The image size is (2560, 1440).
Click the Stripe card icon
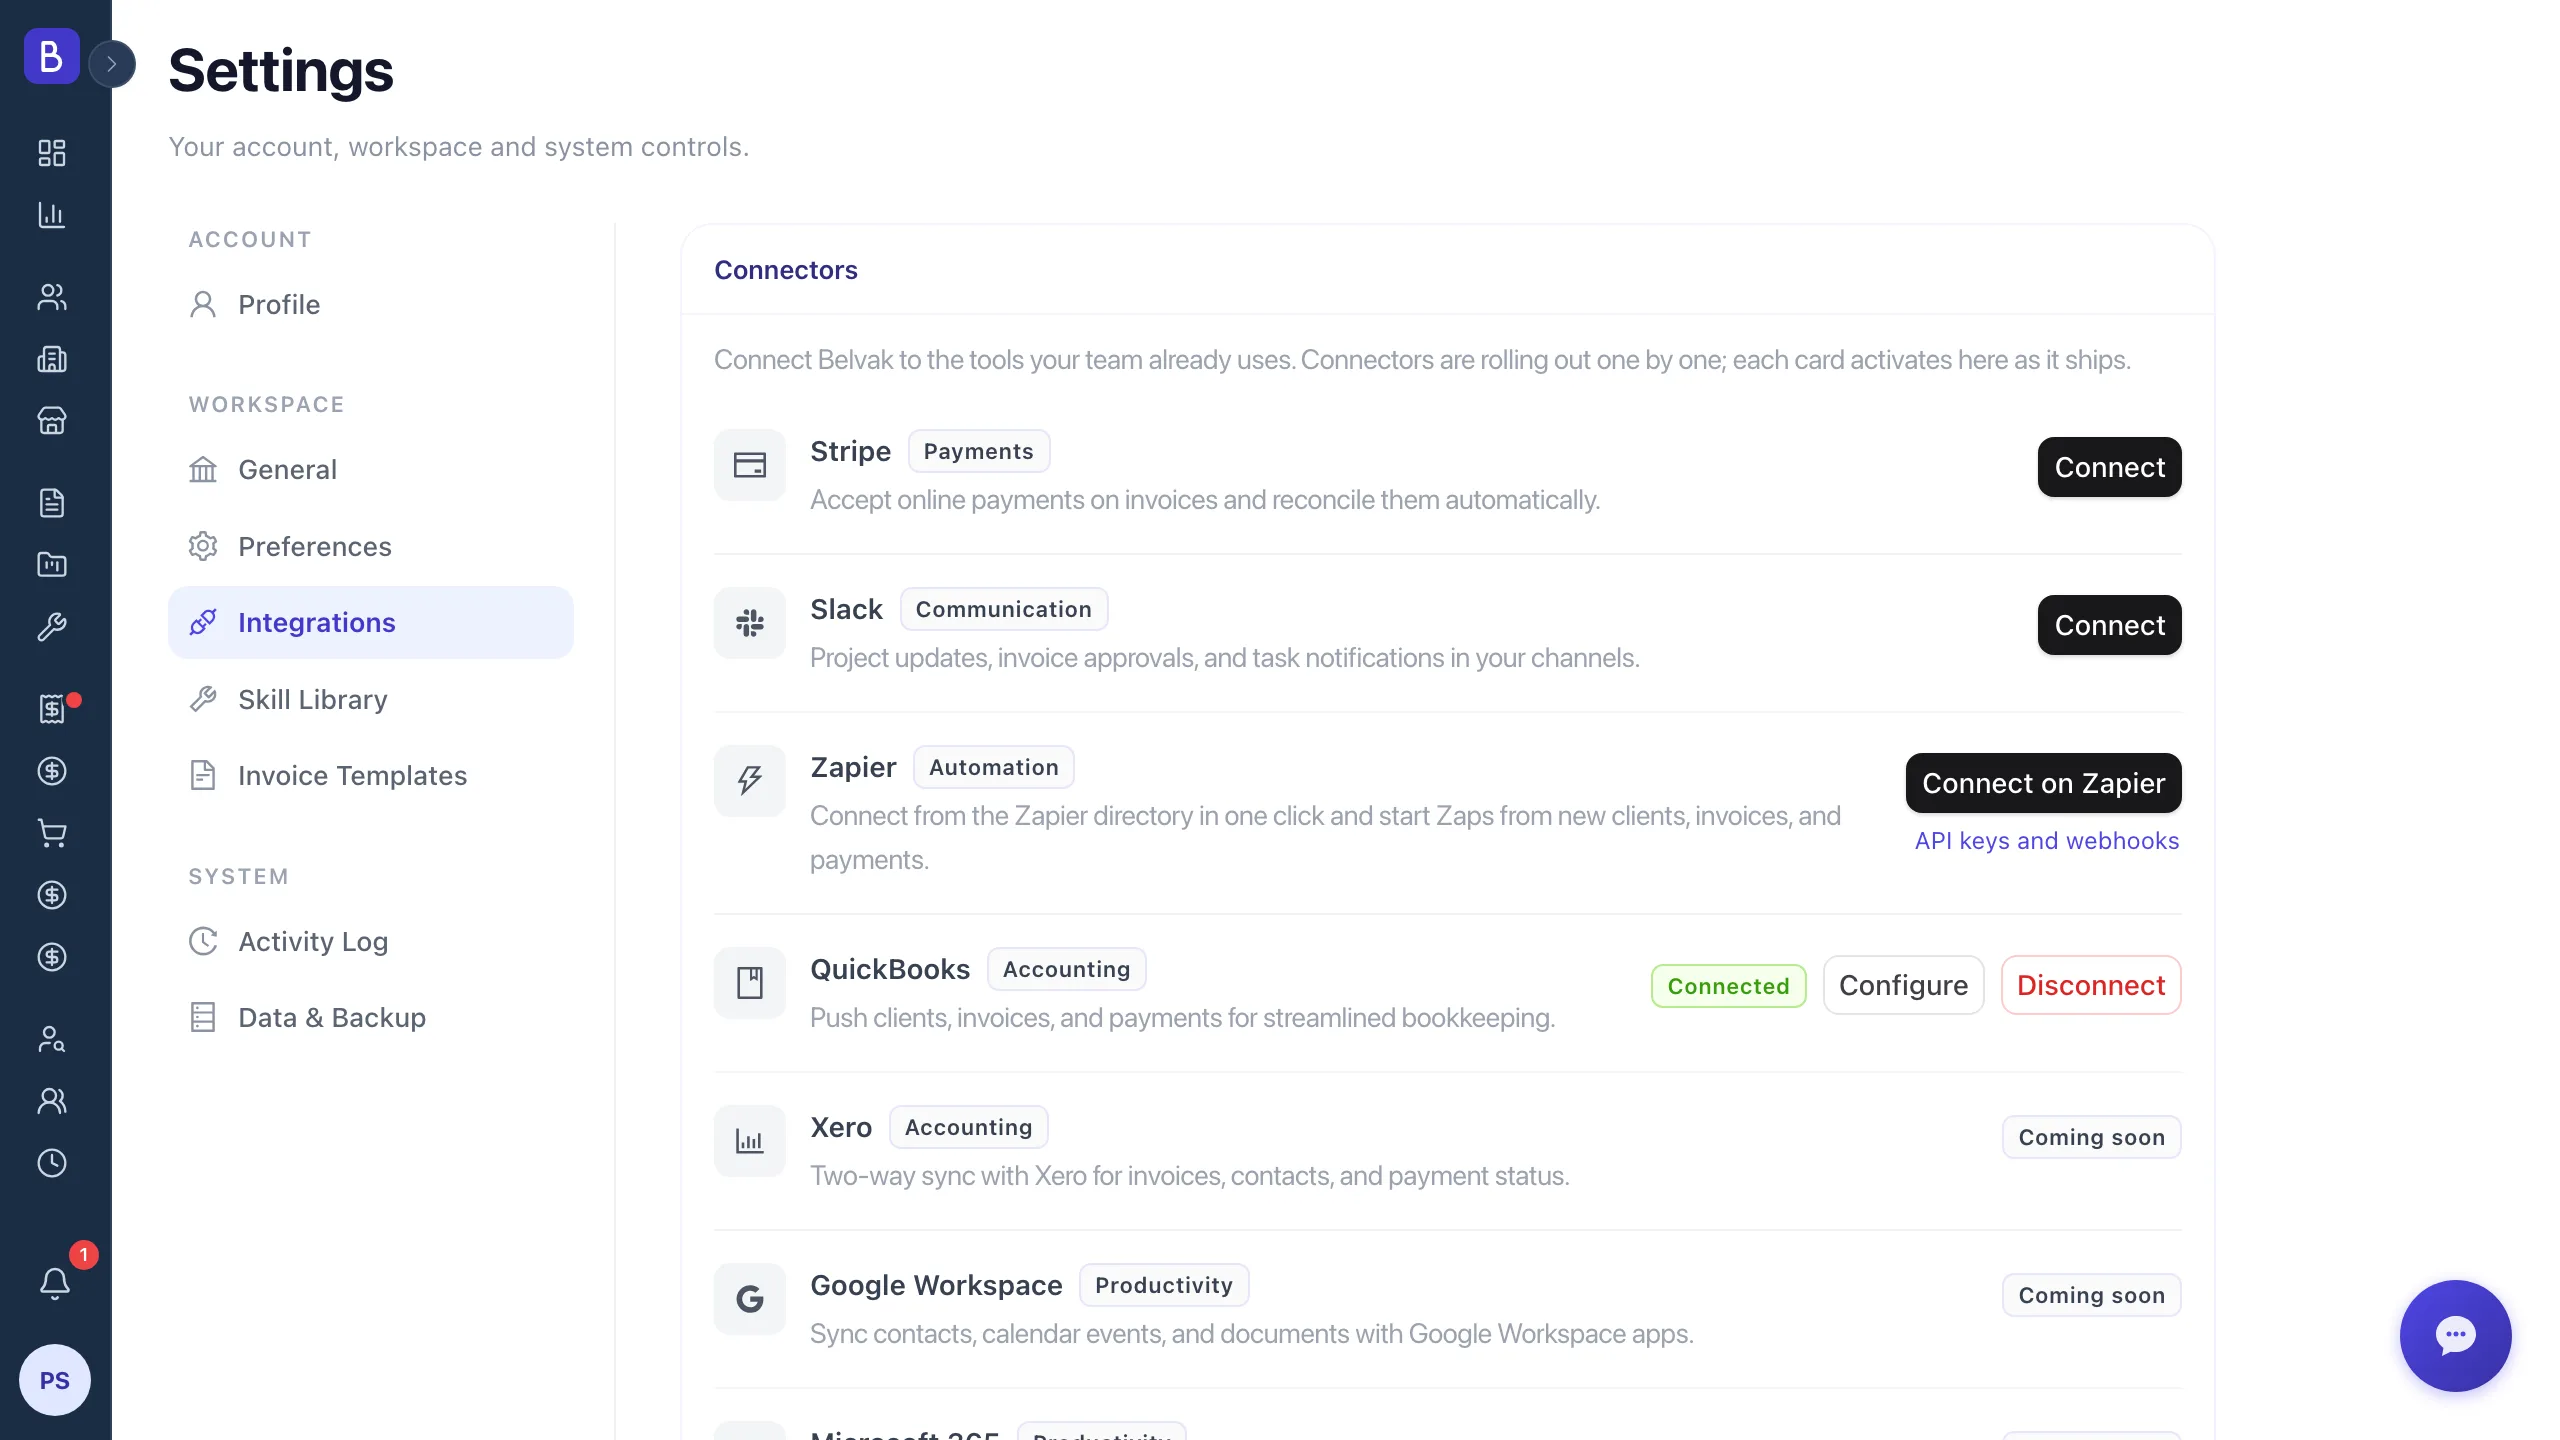(750, 465)
